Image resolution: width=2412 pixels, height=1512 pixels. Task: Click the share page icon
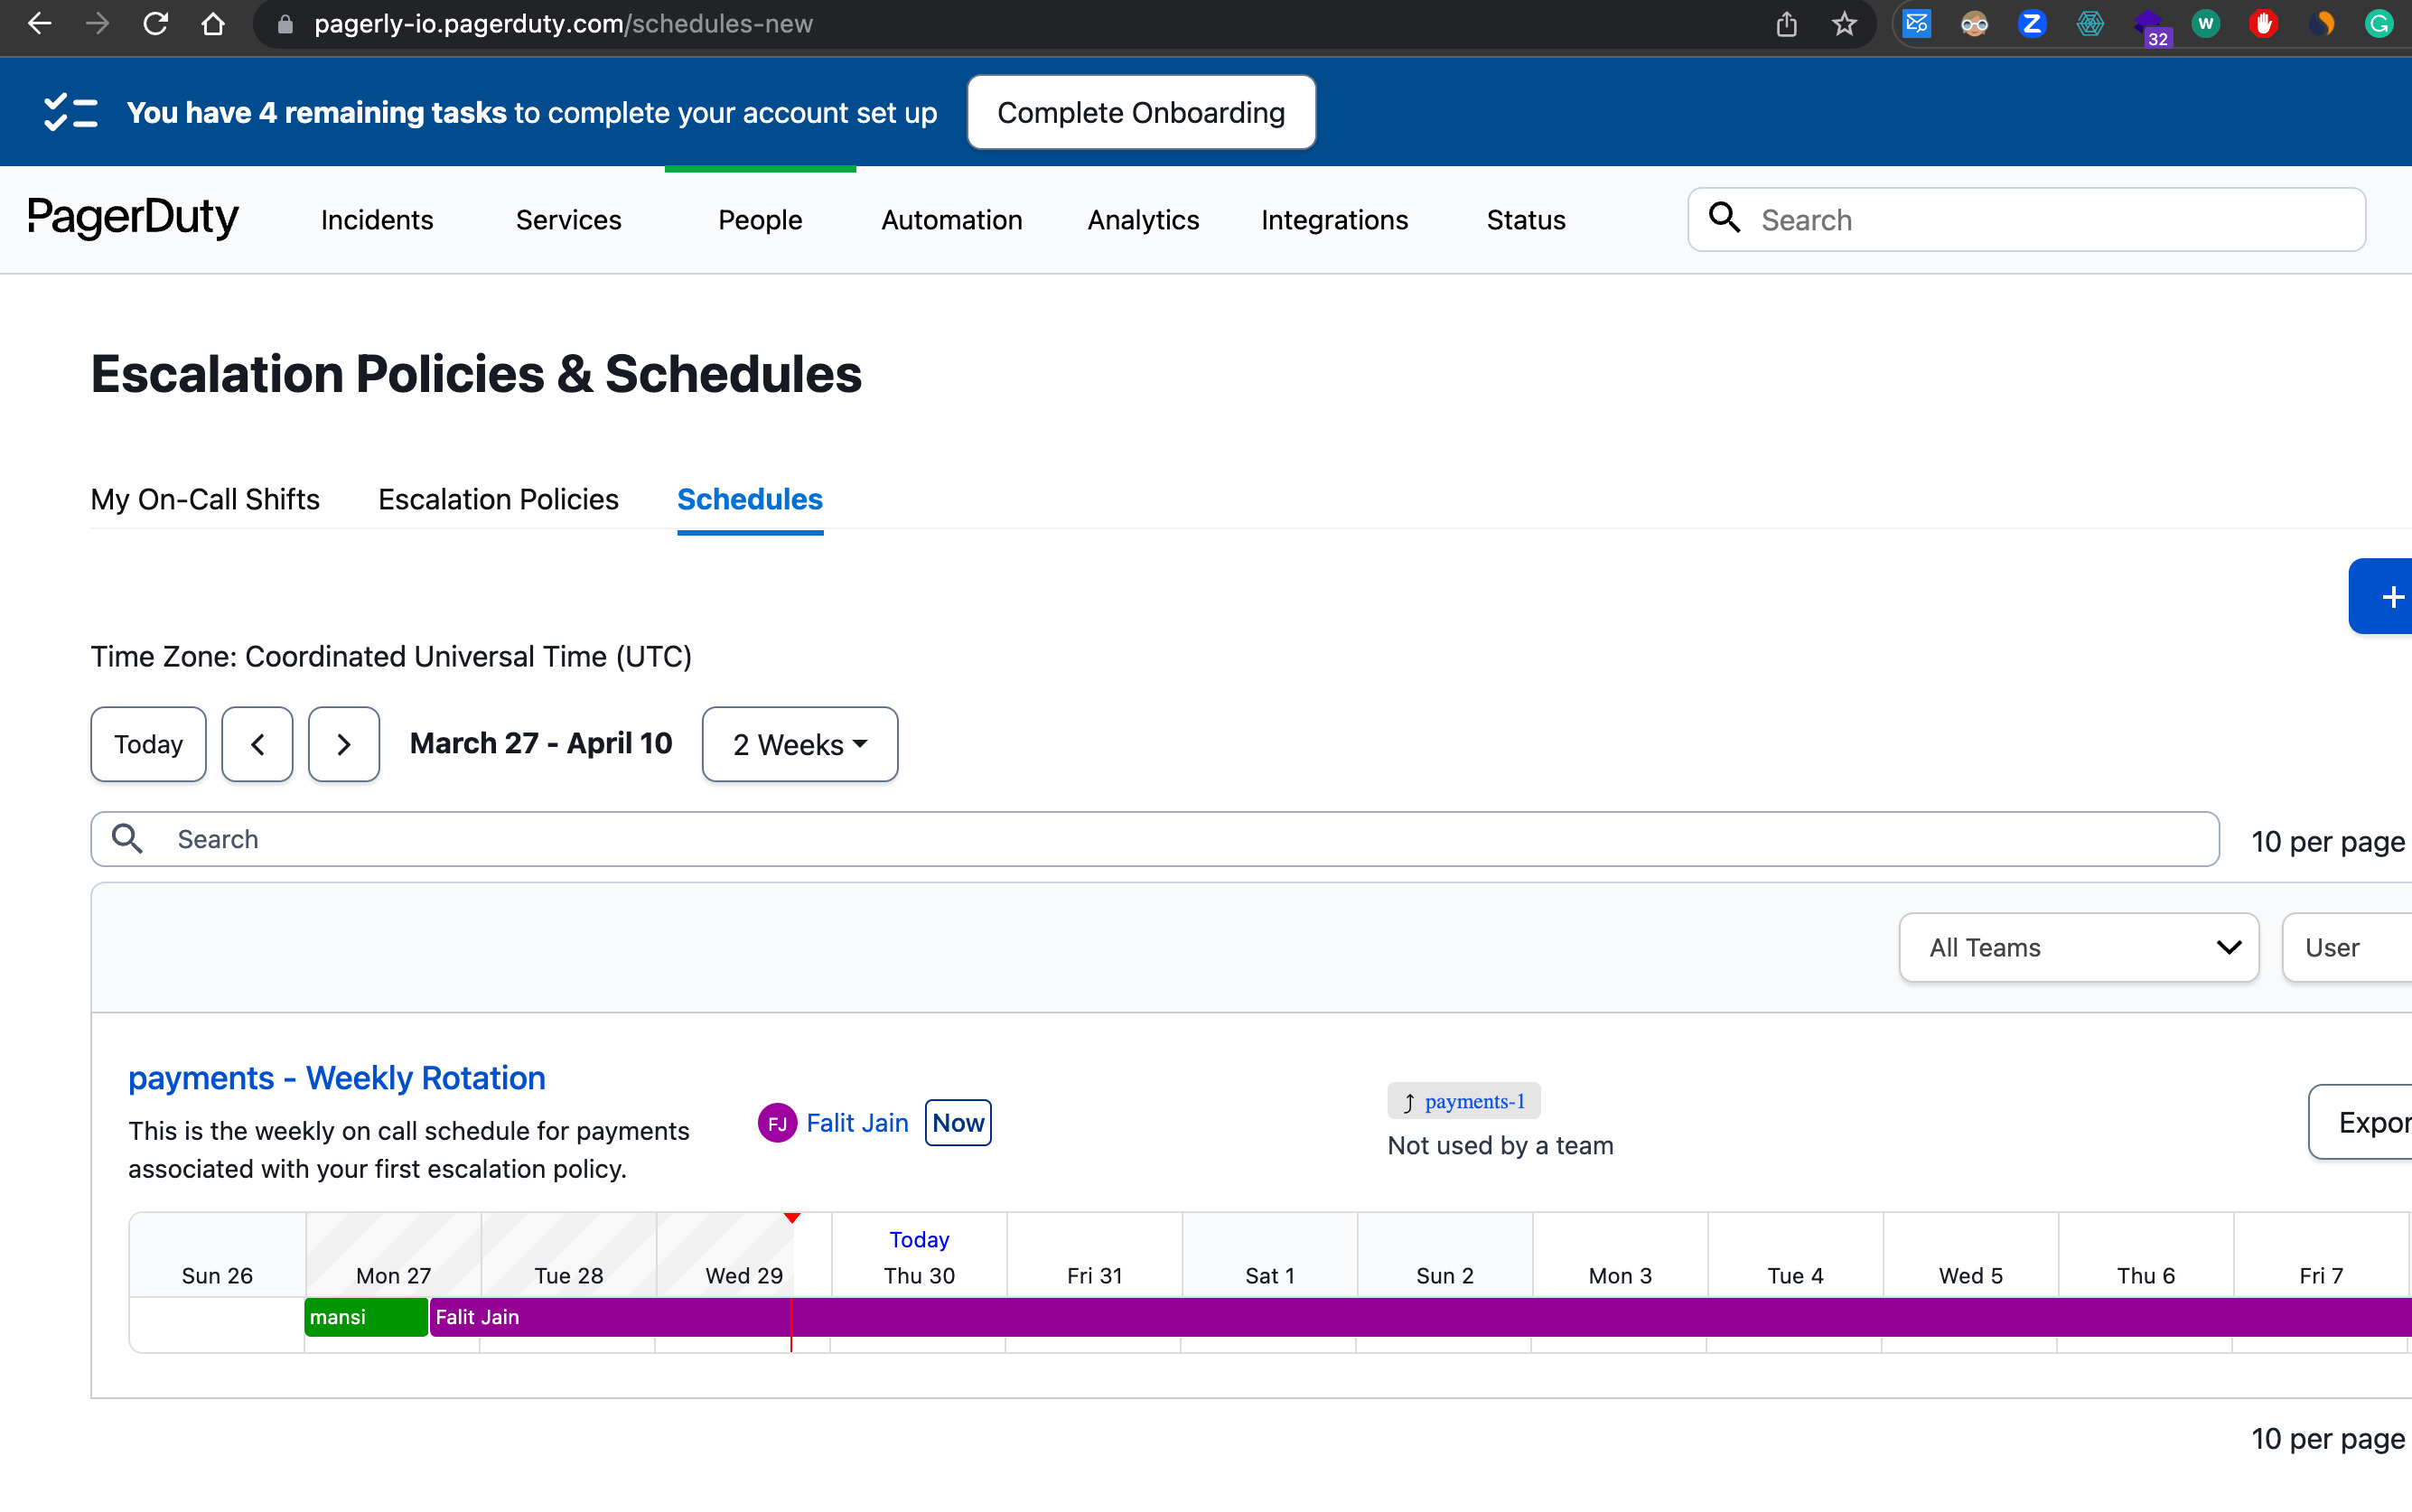pyautogui.click(x=1786, y=23)
